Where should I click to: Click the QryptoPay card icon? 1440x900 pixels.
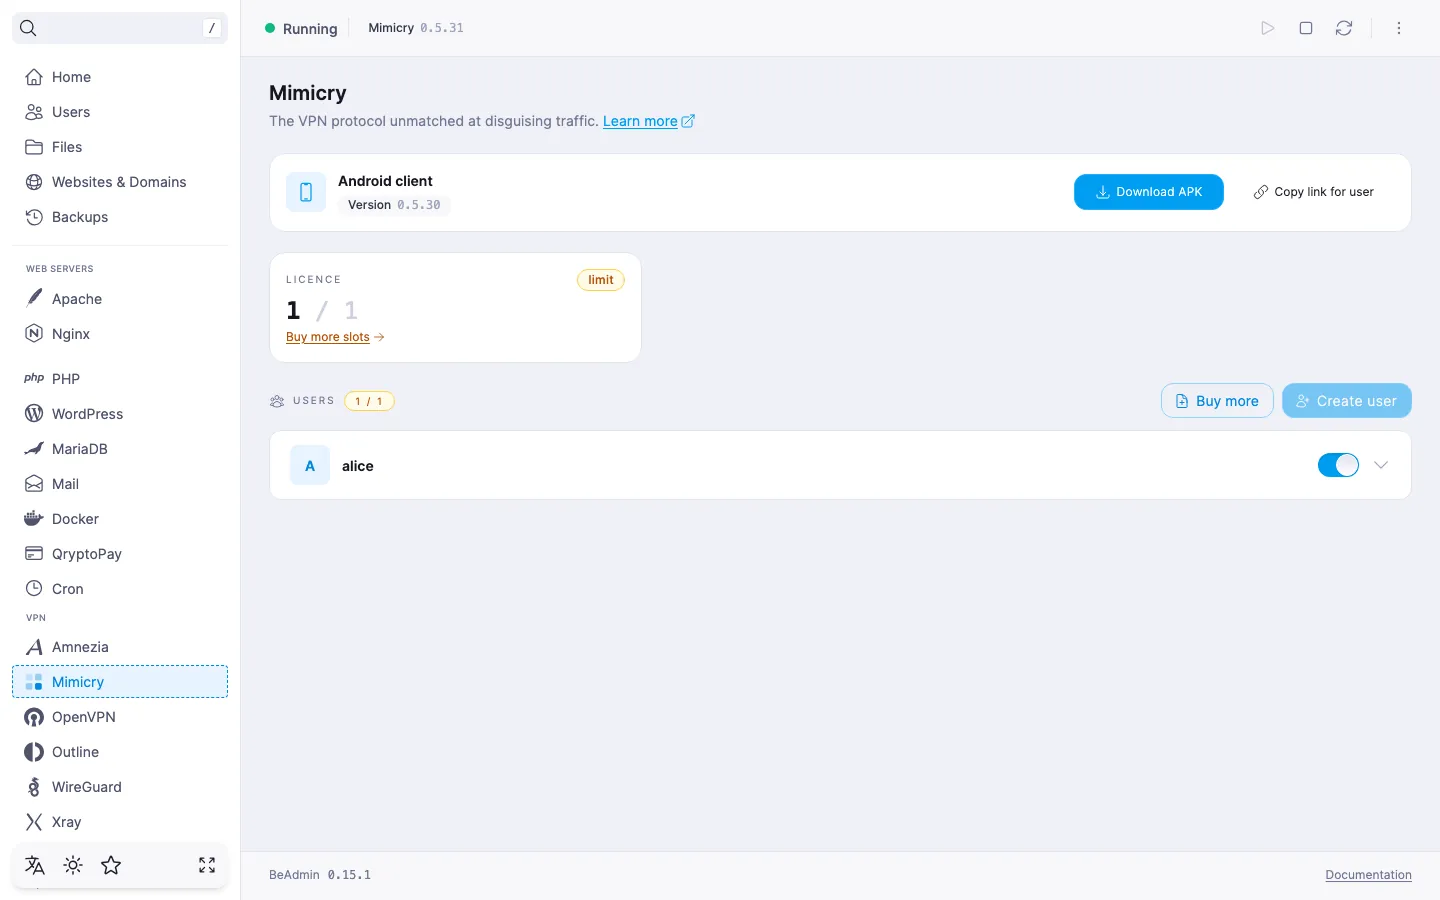pos(34,554)
